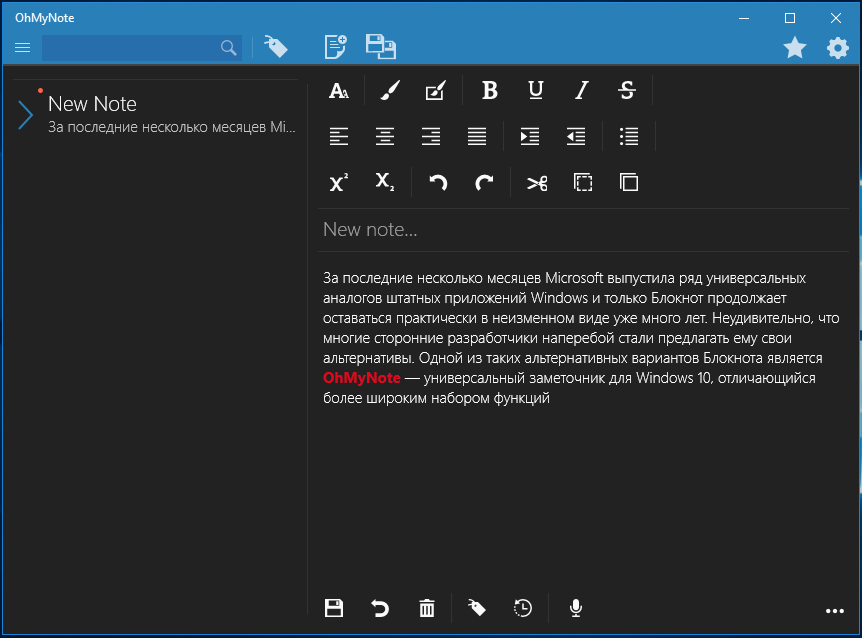
Task: Expand the New Note chevron
Action: (x=25, y=115)
